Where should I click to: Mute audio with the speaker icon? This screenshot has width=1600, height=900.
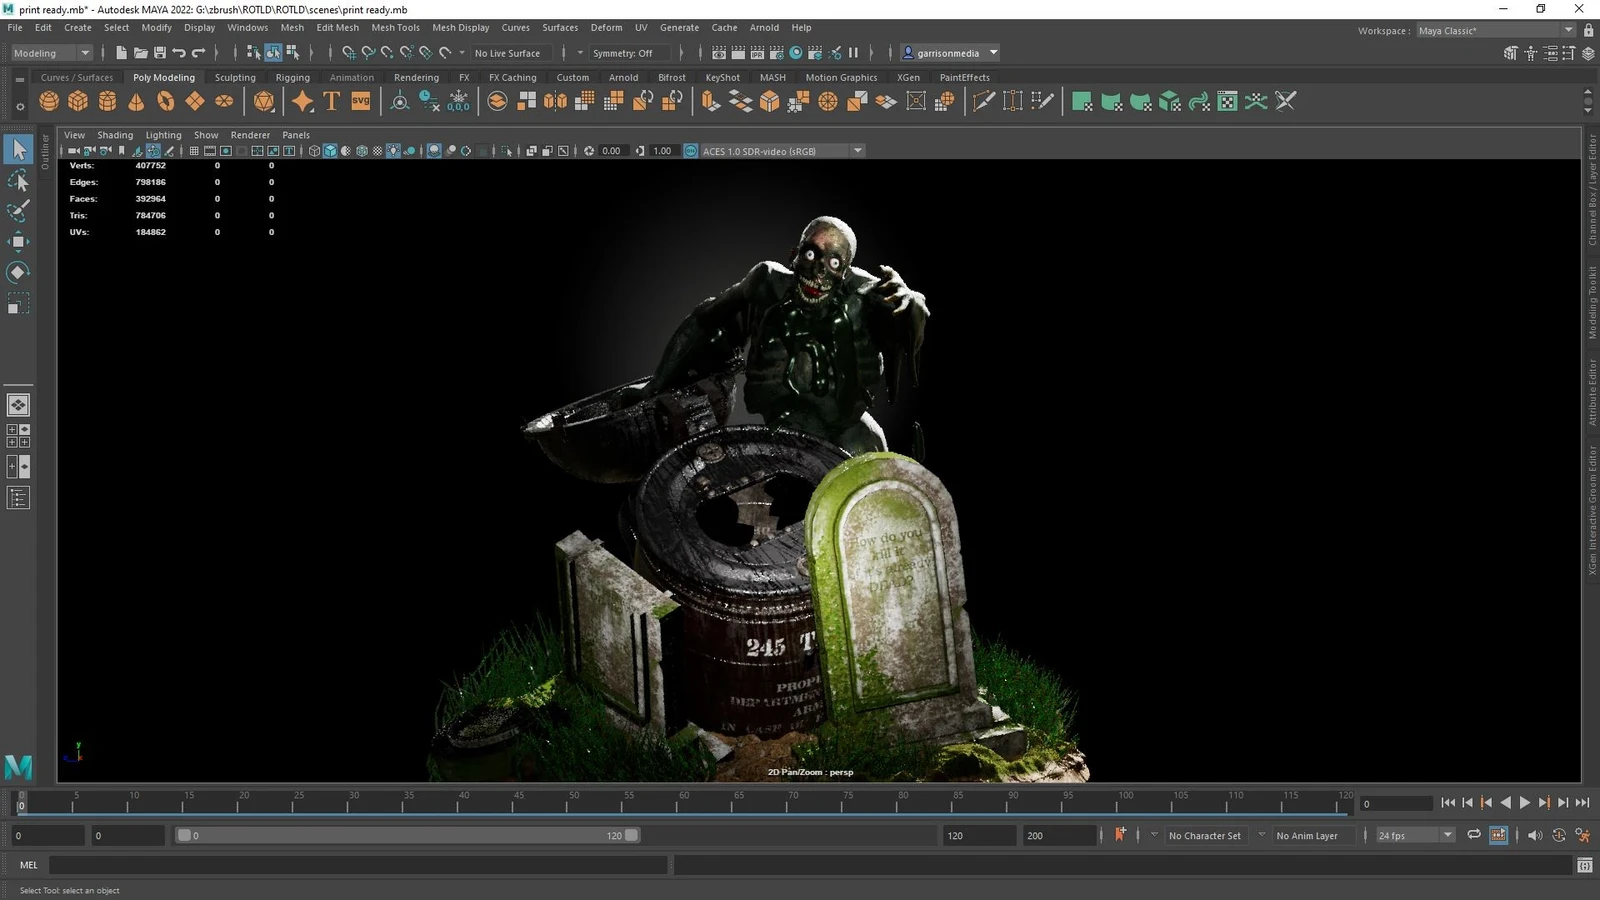pyautogui.click(x=1535, y=835)
